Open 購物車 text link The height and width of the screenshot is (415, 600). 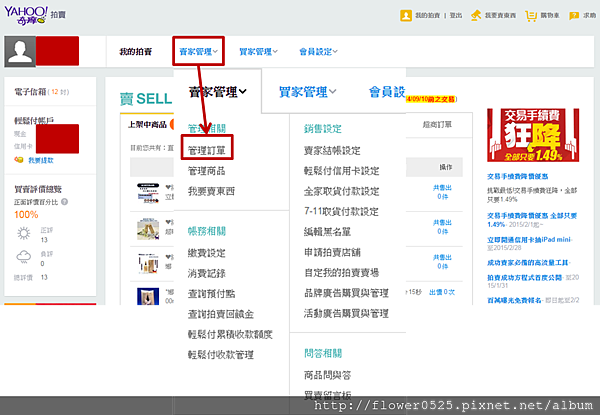point(549,15)
